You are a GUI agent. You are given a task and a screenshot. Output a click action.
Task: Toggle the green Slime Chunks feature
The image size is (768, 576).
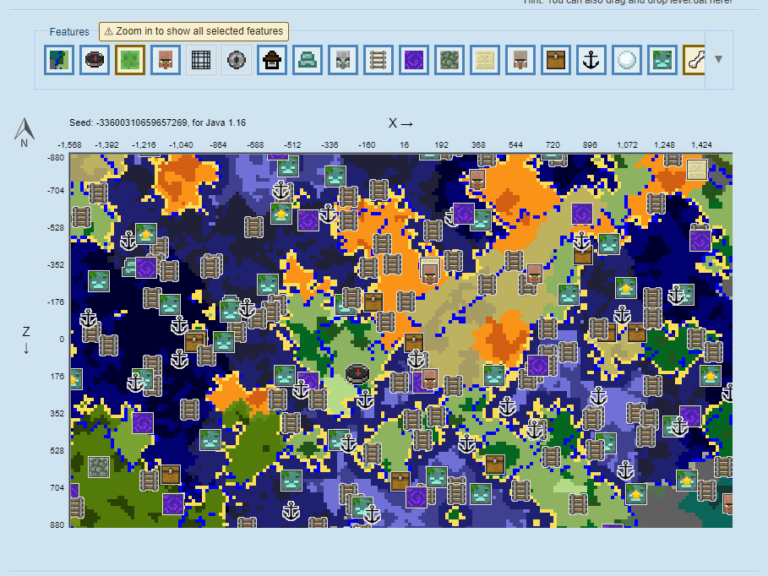tap(130, 60)
